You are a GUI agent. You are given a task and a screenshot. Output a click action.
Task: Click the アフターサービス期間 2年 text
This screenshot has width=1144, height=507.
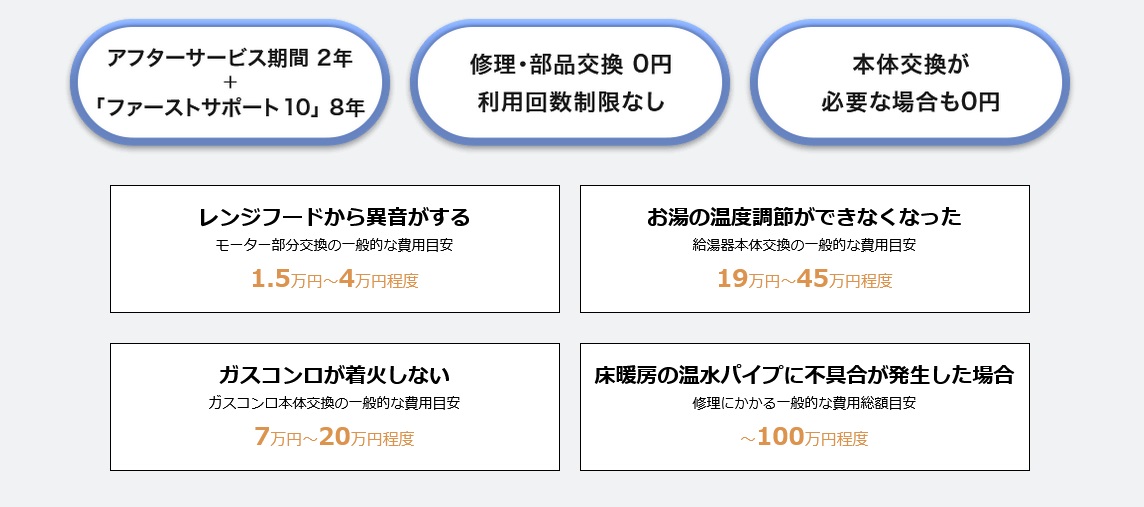pos(231,58)
